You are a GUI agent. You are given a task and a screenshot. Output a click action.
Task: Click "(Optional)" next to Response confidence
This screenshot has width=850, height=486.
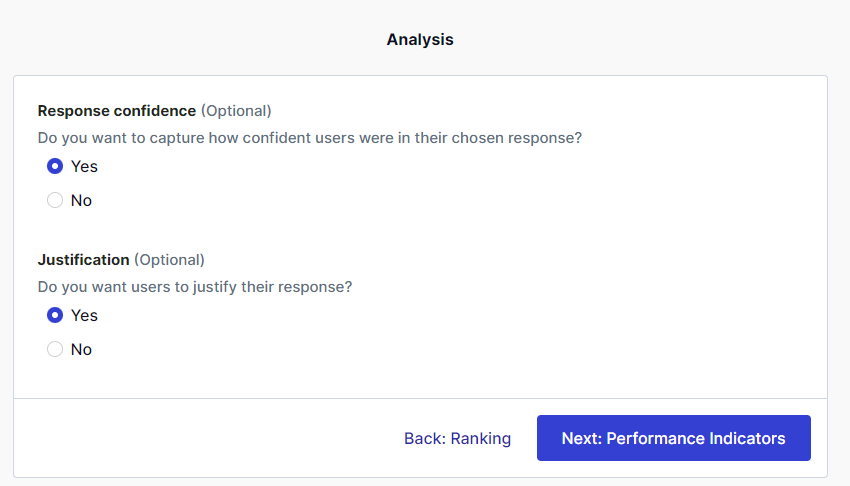coord(236,111)
